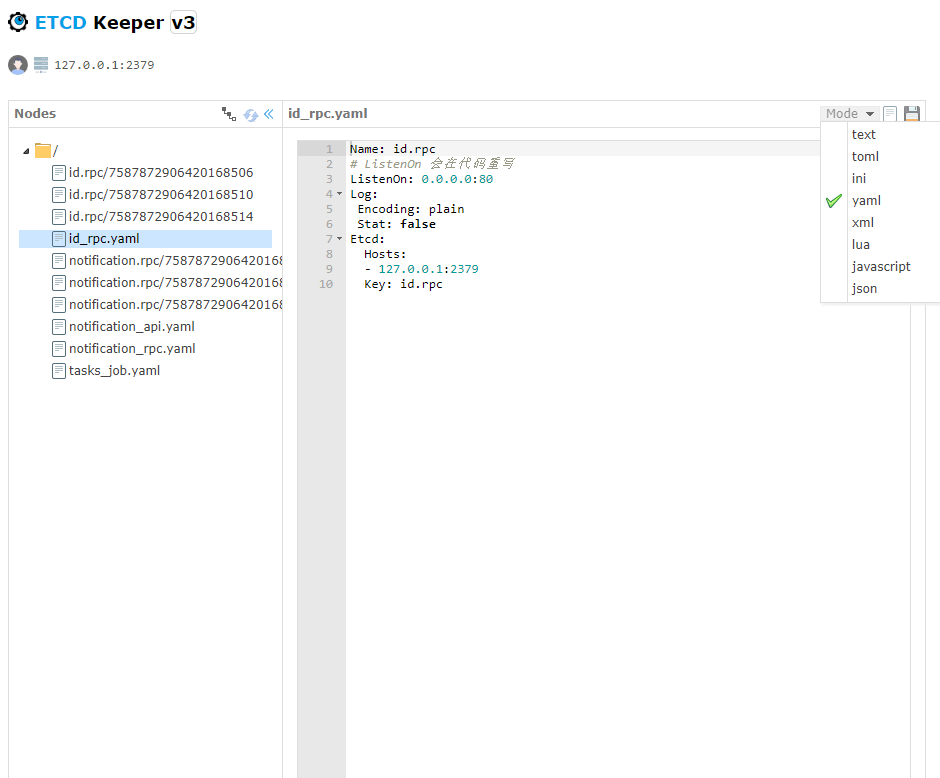Open the notification_api.yaml node
The width and height of the screenshot is (940, 778).
click(131, 327)
